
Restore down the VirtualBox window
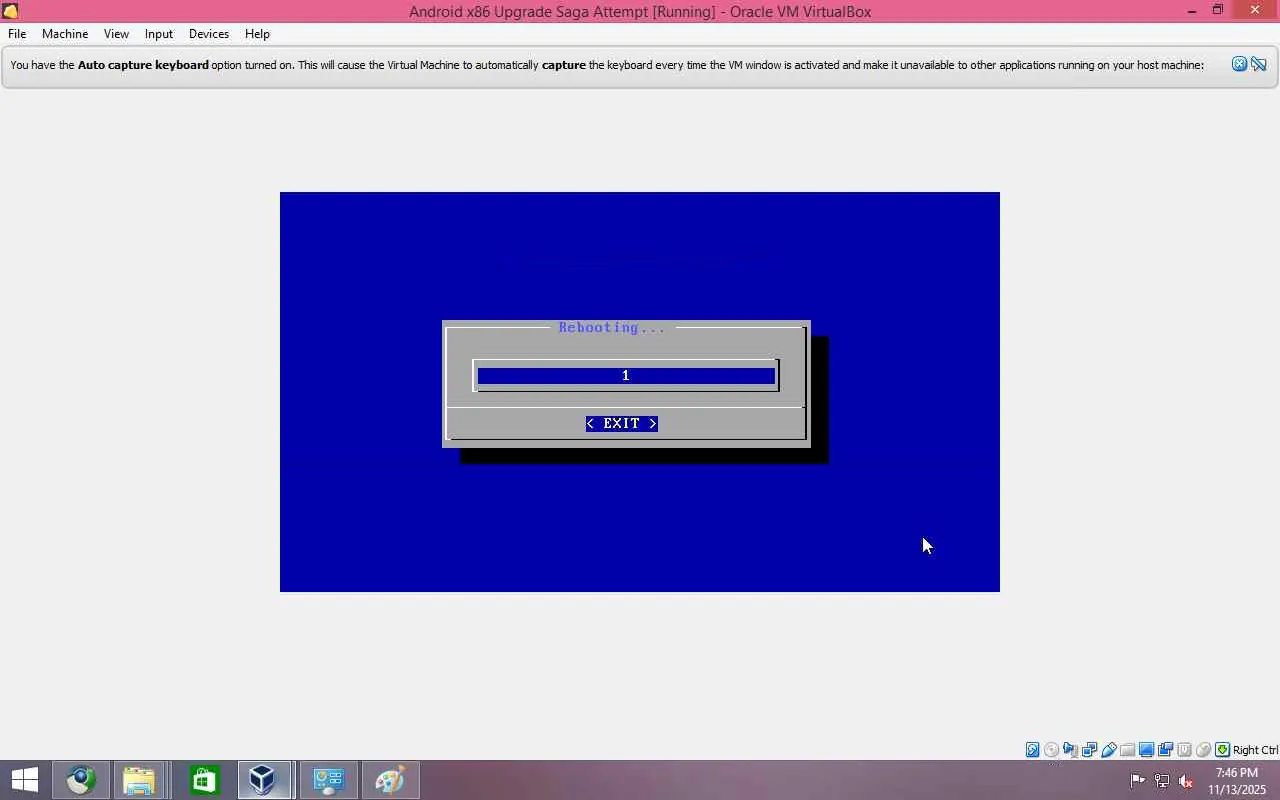[x=1218, y=11]
